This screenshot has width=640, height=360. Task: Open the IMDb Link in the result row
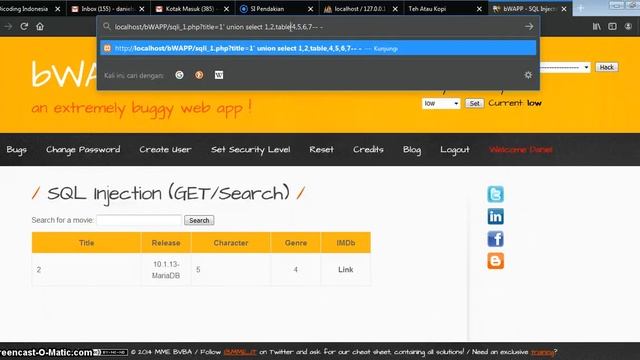(346, 269)
